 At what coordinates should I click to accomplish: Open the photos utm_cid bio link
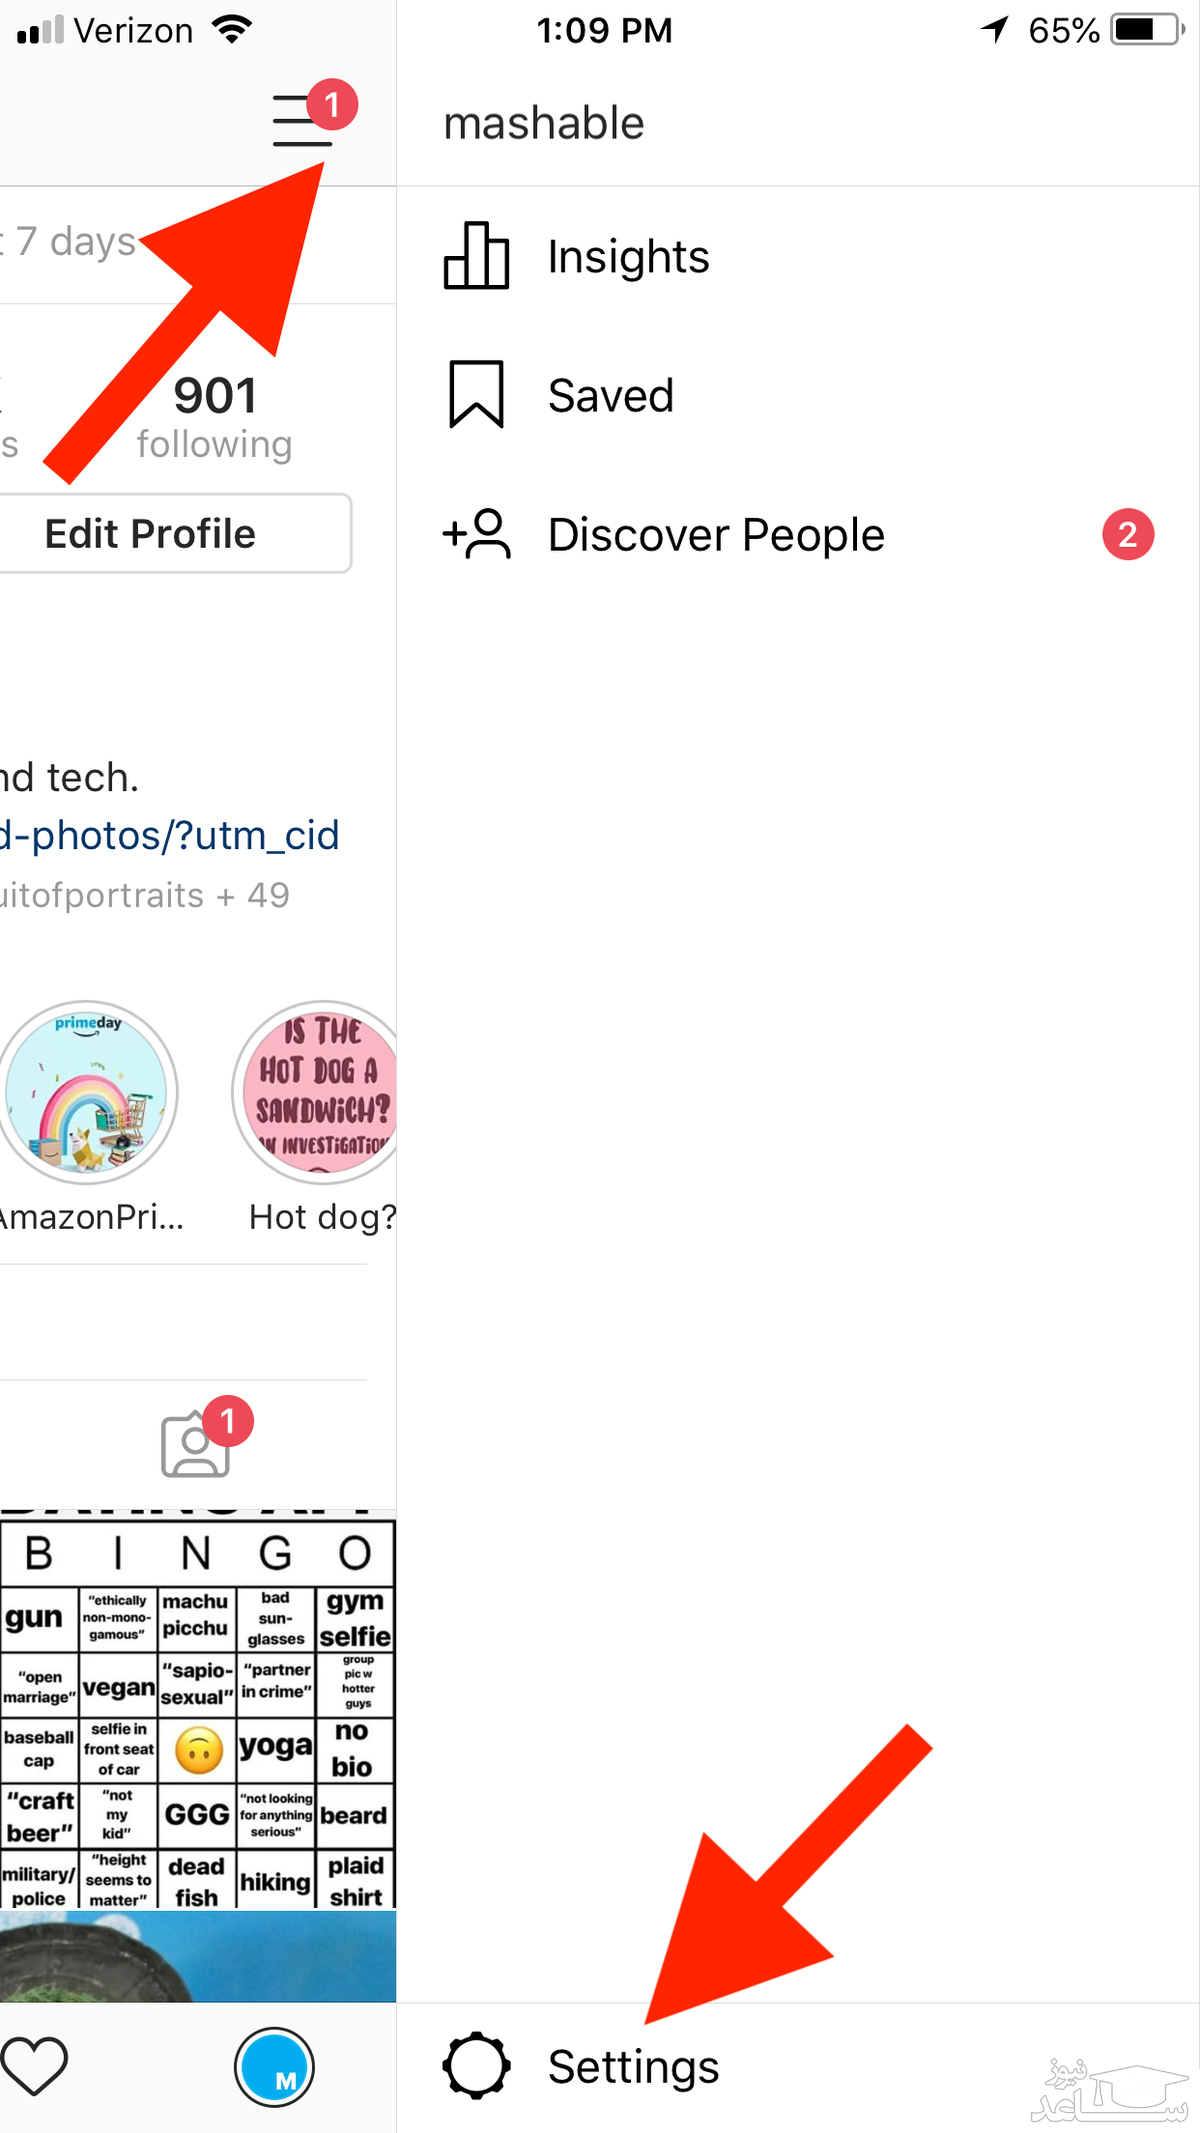[170, 835]
